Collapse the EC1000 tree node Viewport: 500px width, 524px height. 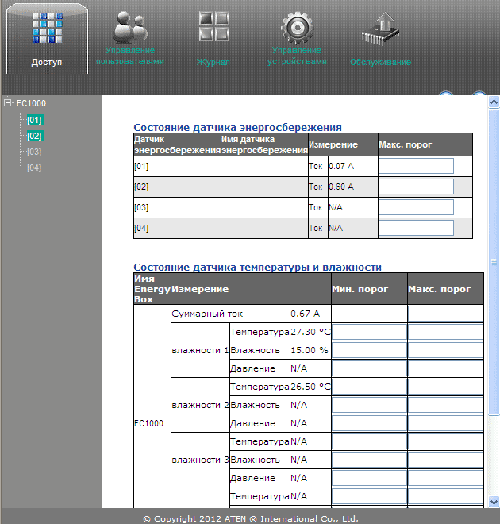point(7,102)
